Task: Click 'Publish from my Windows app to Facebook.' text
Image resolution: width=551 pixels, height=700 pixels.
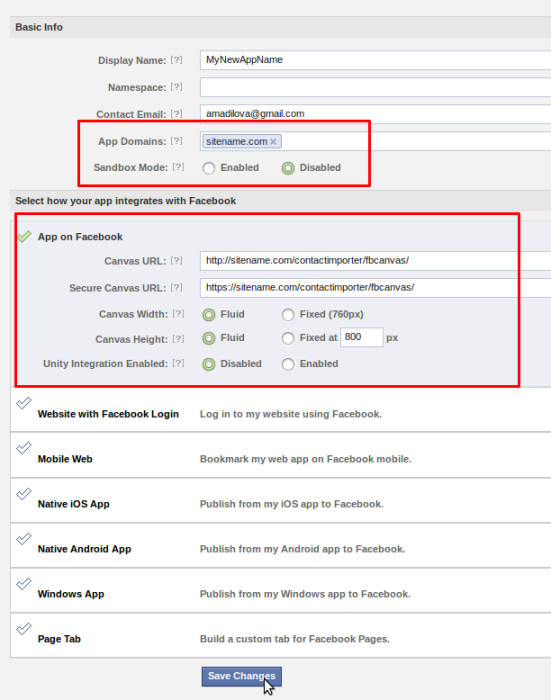Action: point(305,594)
